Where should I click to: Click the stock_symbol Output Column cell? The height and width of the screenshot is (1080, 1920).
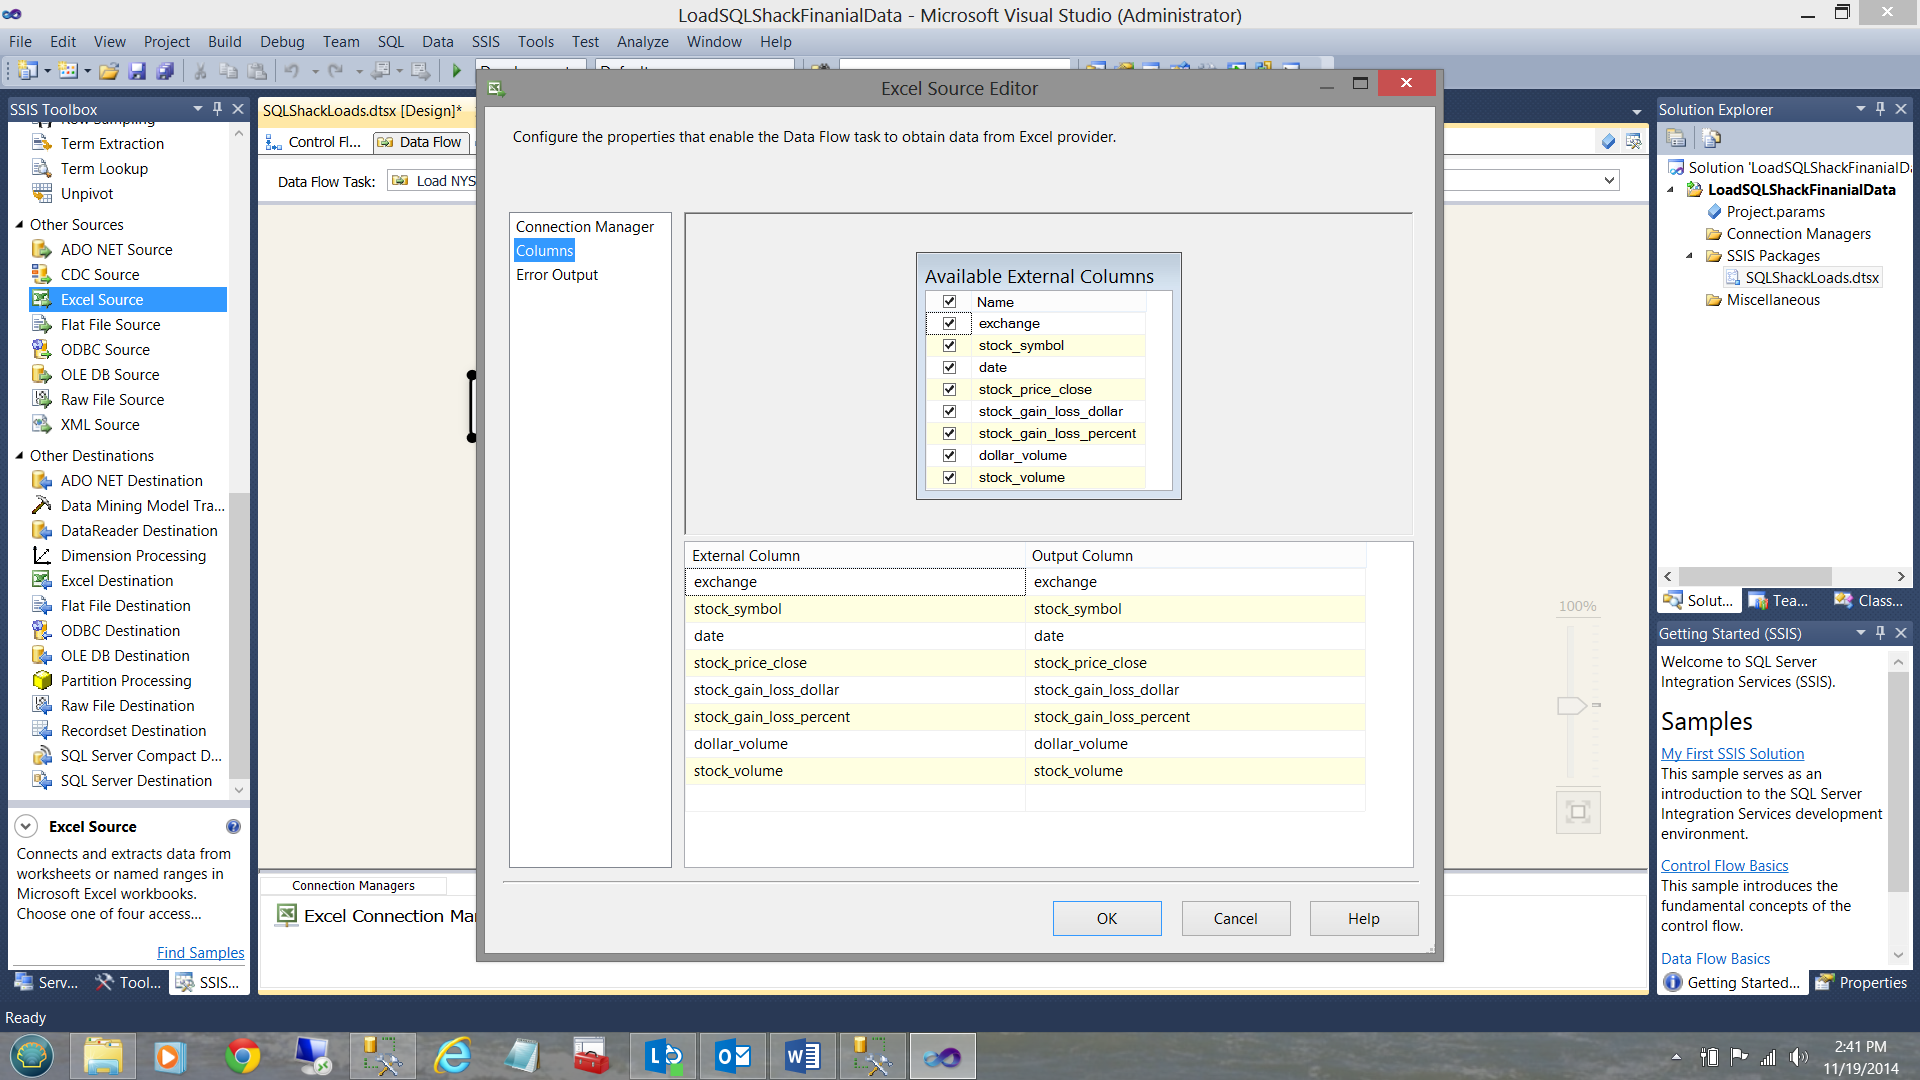[1195, 609]
